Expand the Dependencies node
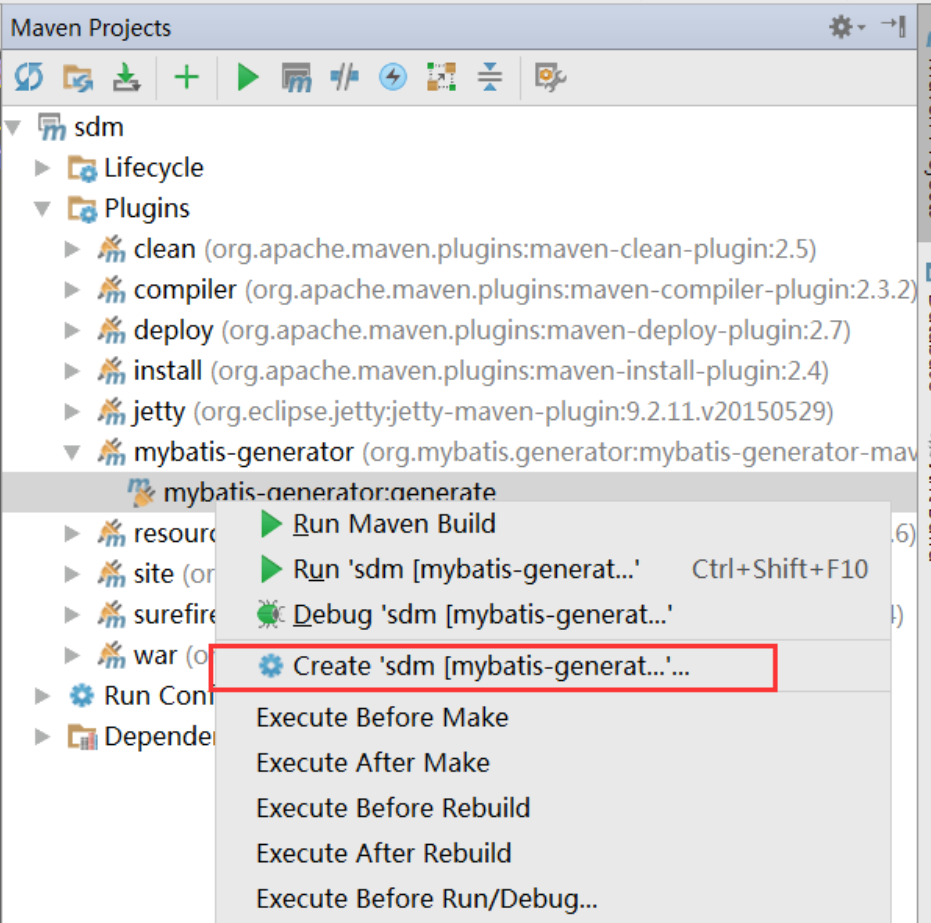Image resolution: width=931 pixels, height=923 pixels. (x=42, y=737)
